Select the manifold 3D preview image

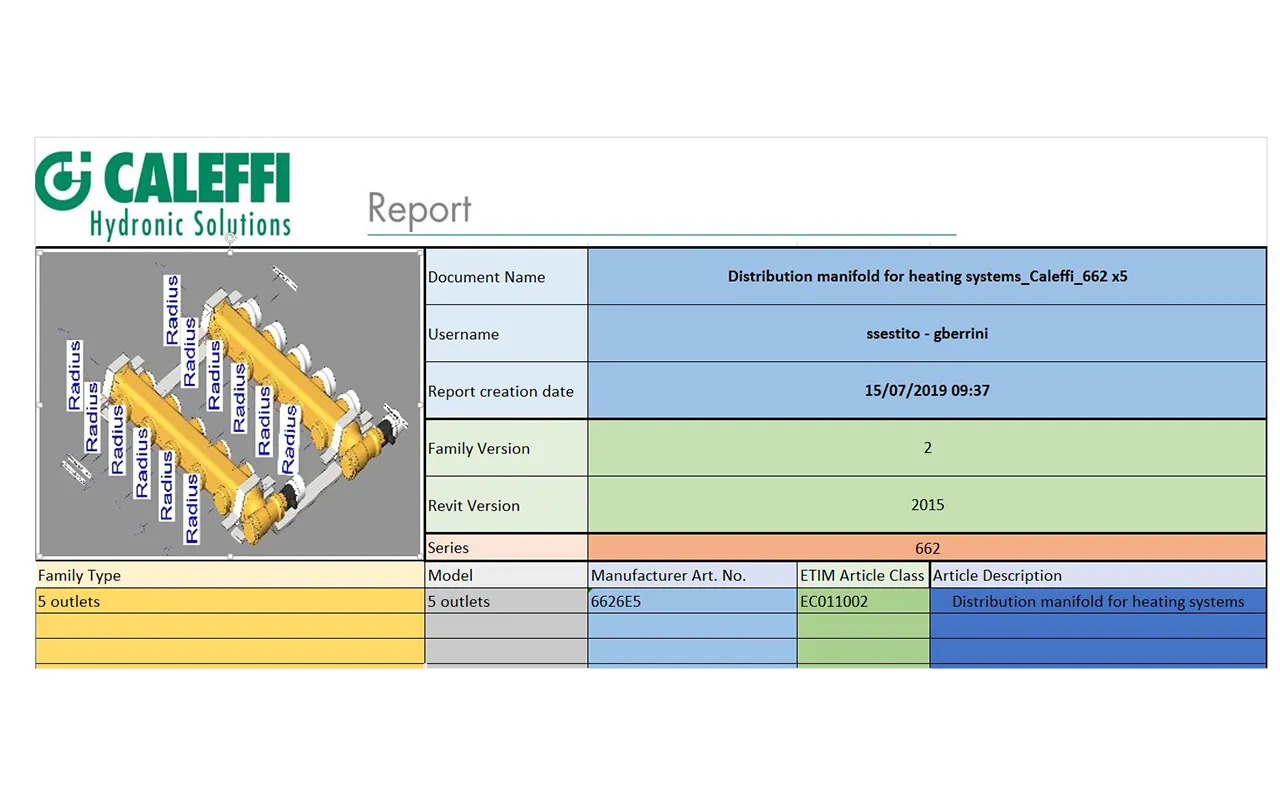[230, 404]
